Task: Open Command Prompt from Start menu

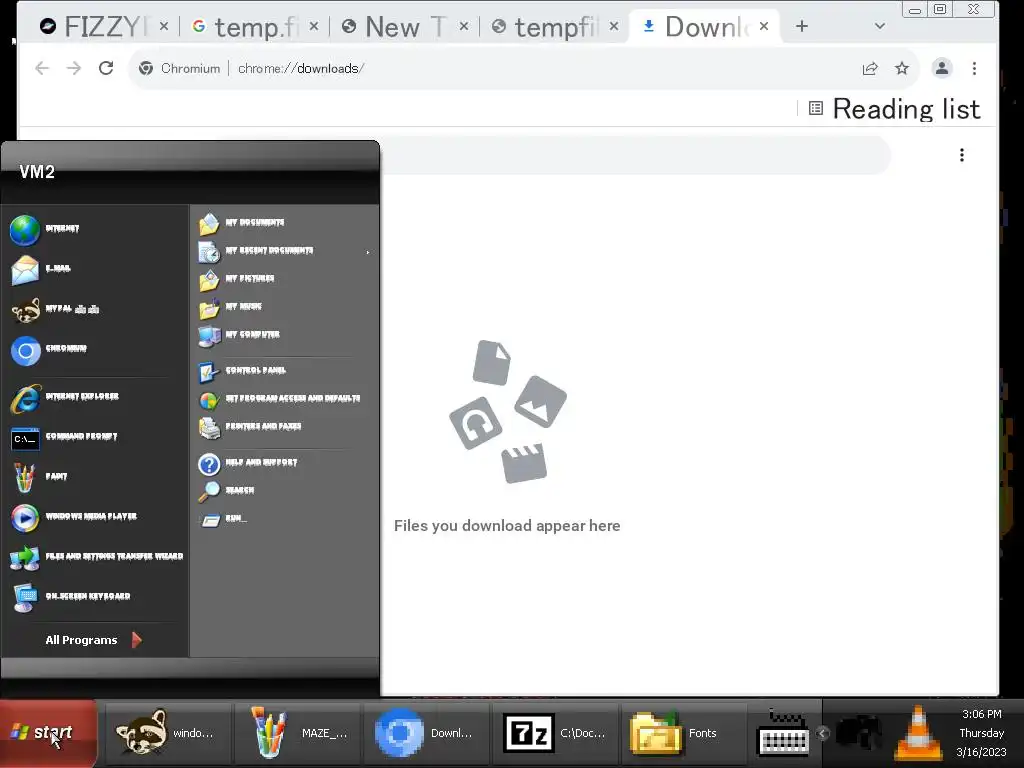Action: pyautogui.click(x=64, y=438)
